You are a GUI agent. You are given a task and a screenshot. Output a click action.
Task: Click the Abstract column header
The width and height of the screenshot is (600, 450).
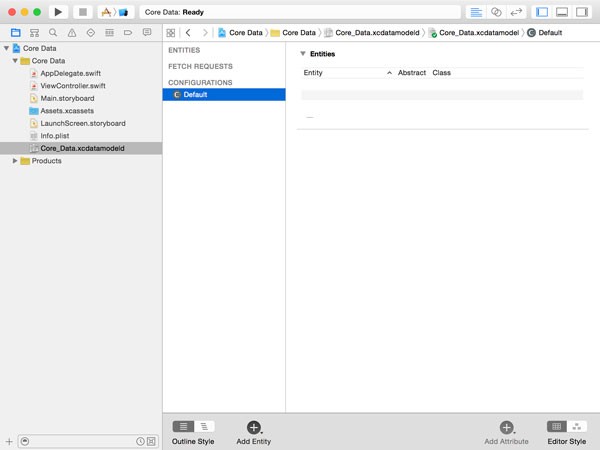click(412, 73)
